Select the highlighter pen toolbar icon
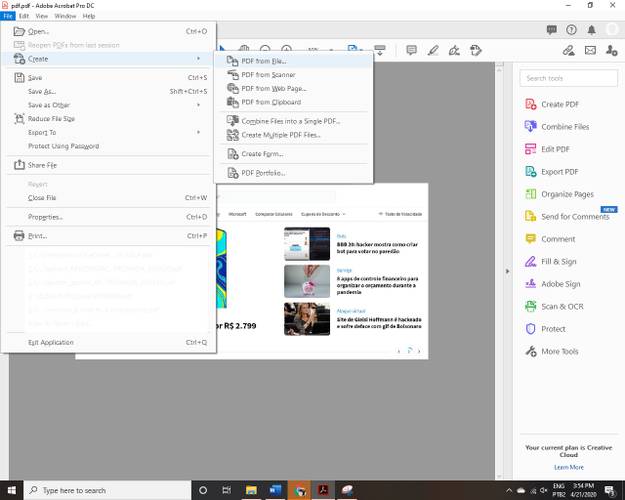Viewport: 625px width, 500px height. (433, 50)
